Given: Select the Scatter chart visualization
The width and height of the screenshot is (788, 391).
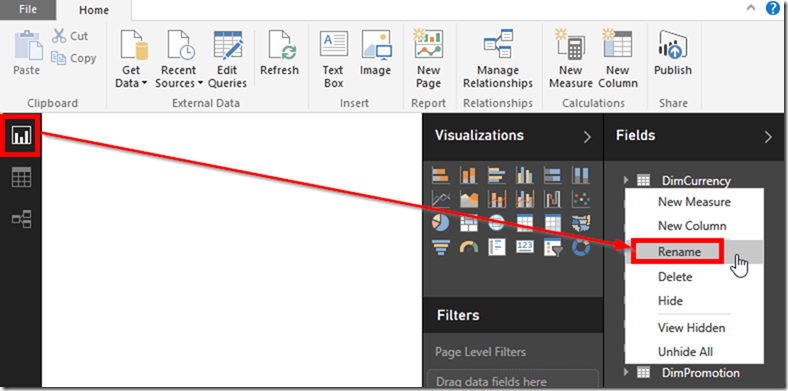Looking at the screenshot, I should pos(581,200).
